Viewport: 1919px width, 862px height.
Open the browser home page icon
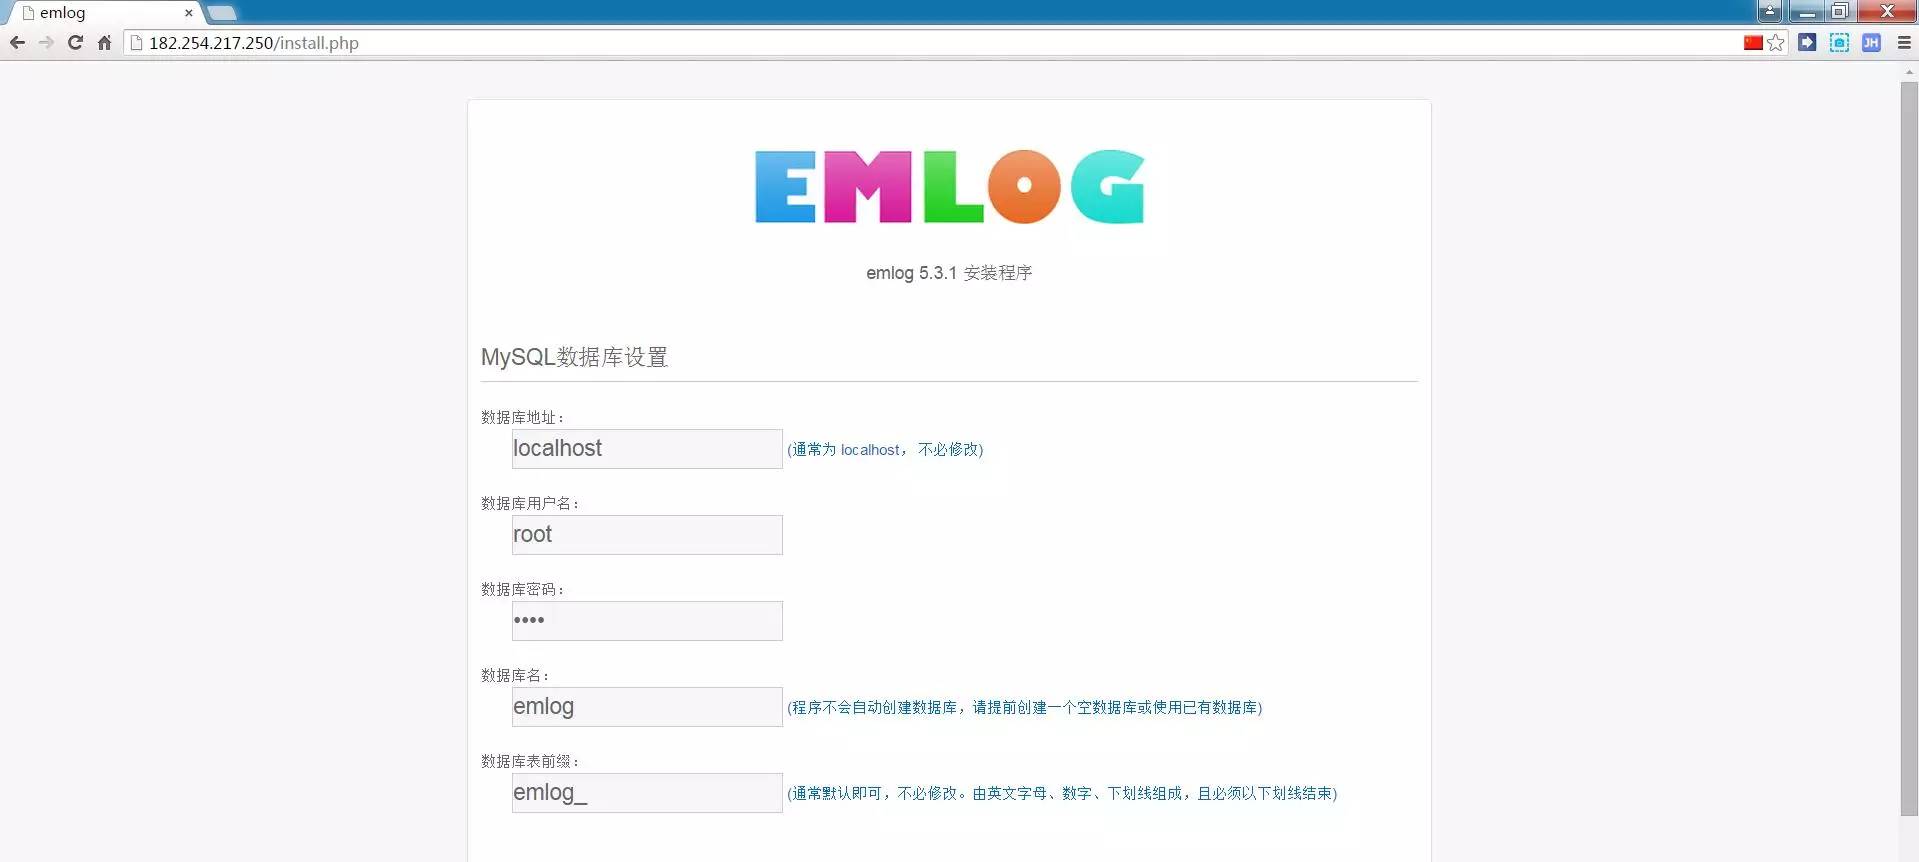pos(104,42)
